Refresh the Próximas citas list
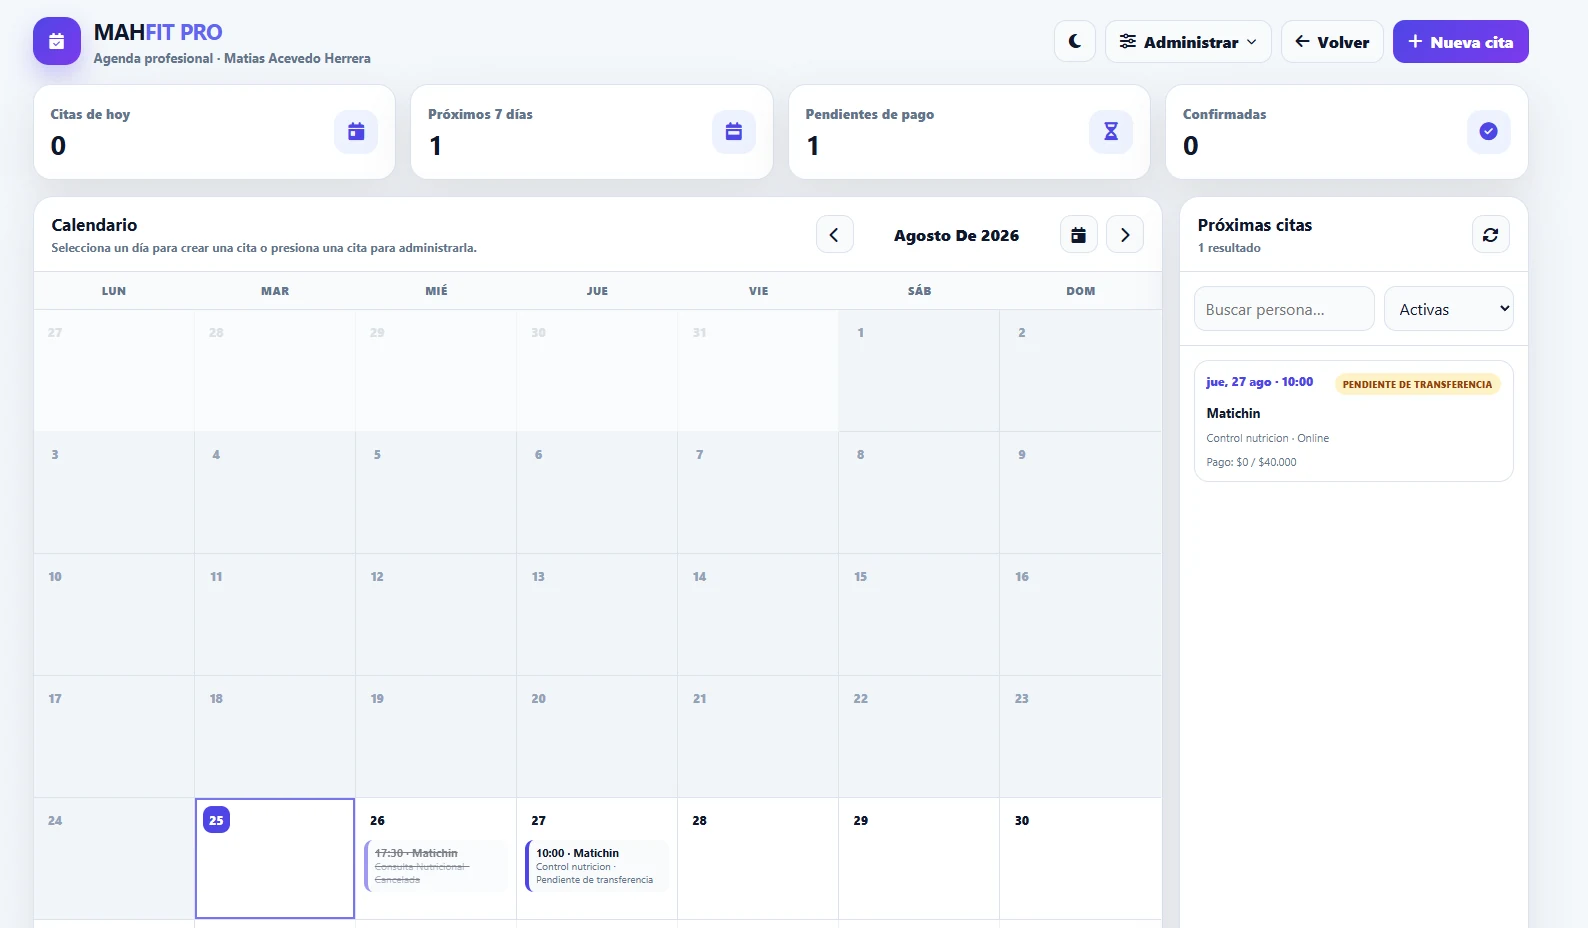Image resolution: width=1588 pixels, height=928 pixels. point(1491,235)
